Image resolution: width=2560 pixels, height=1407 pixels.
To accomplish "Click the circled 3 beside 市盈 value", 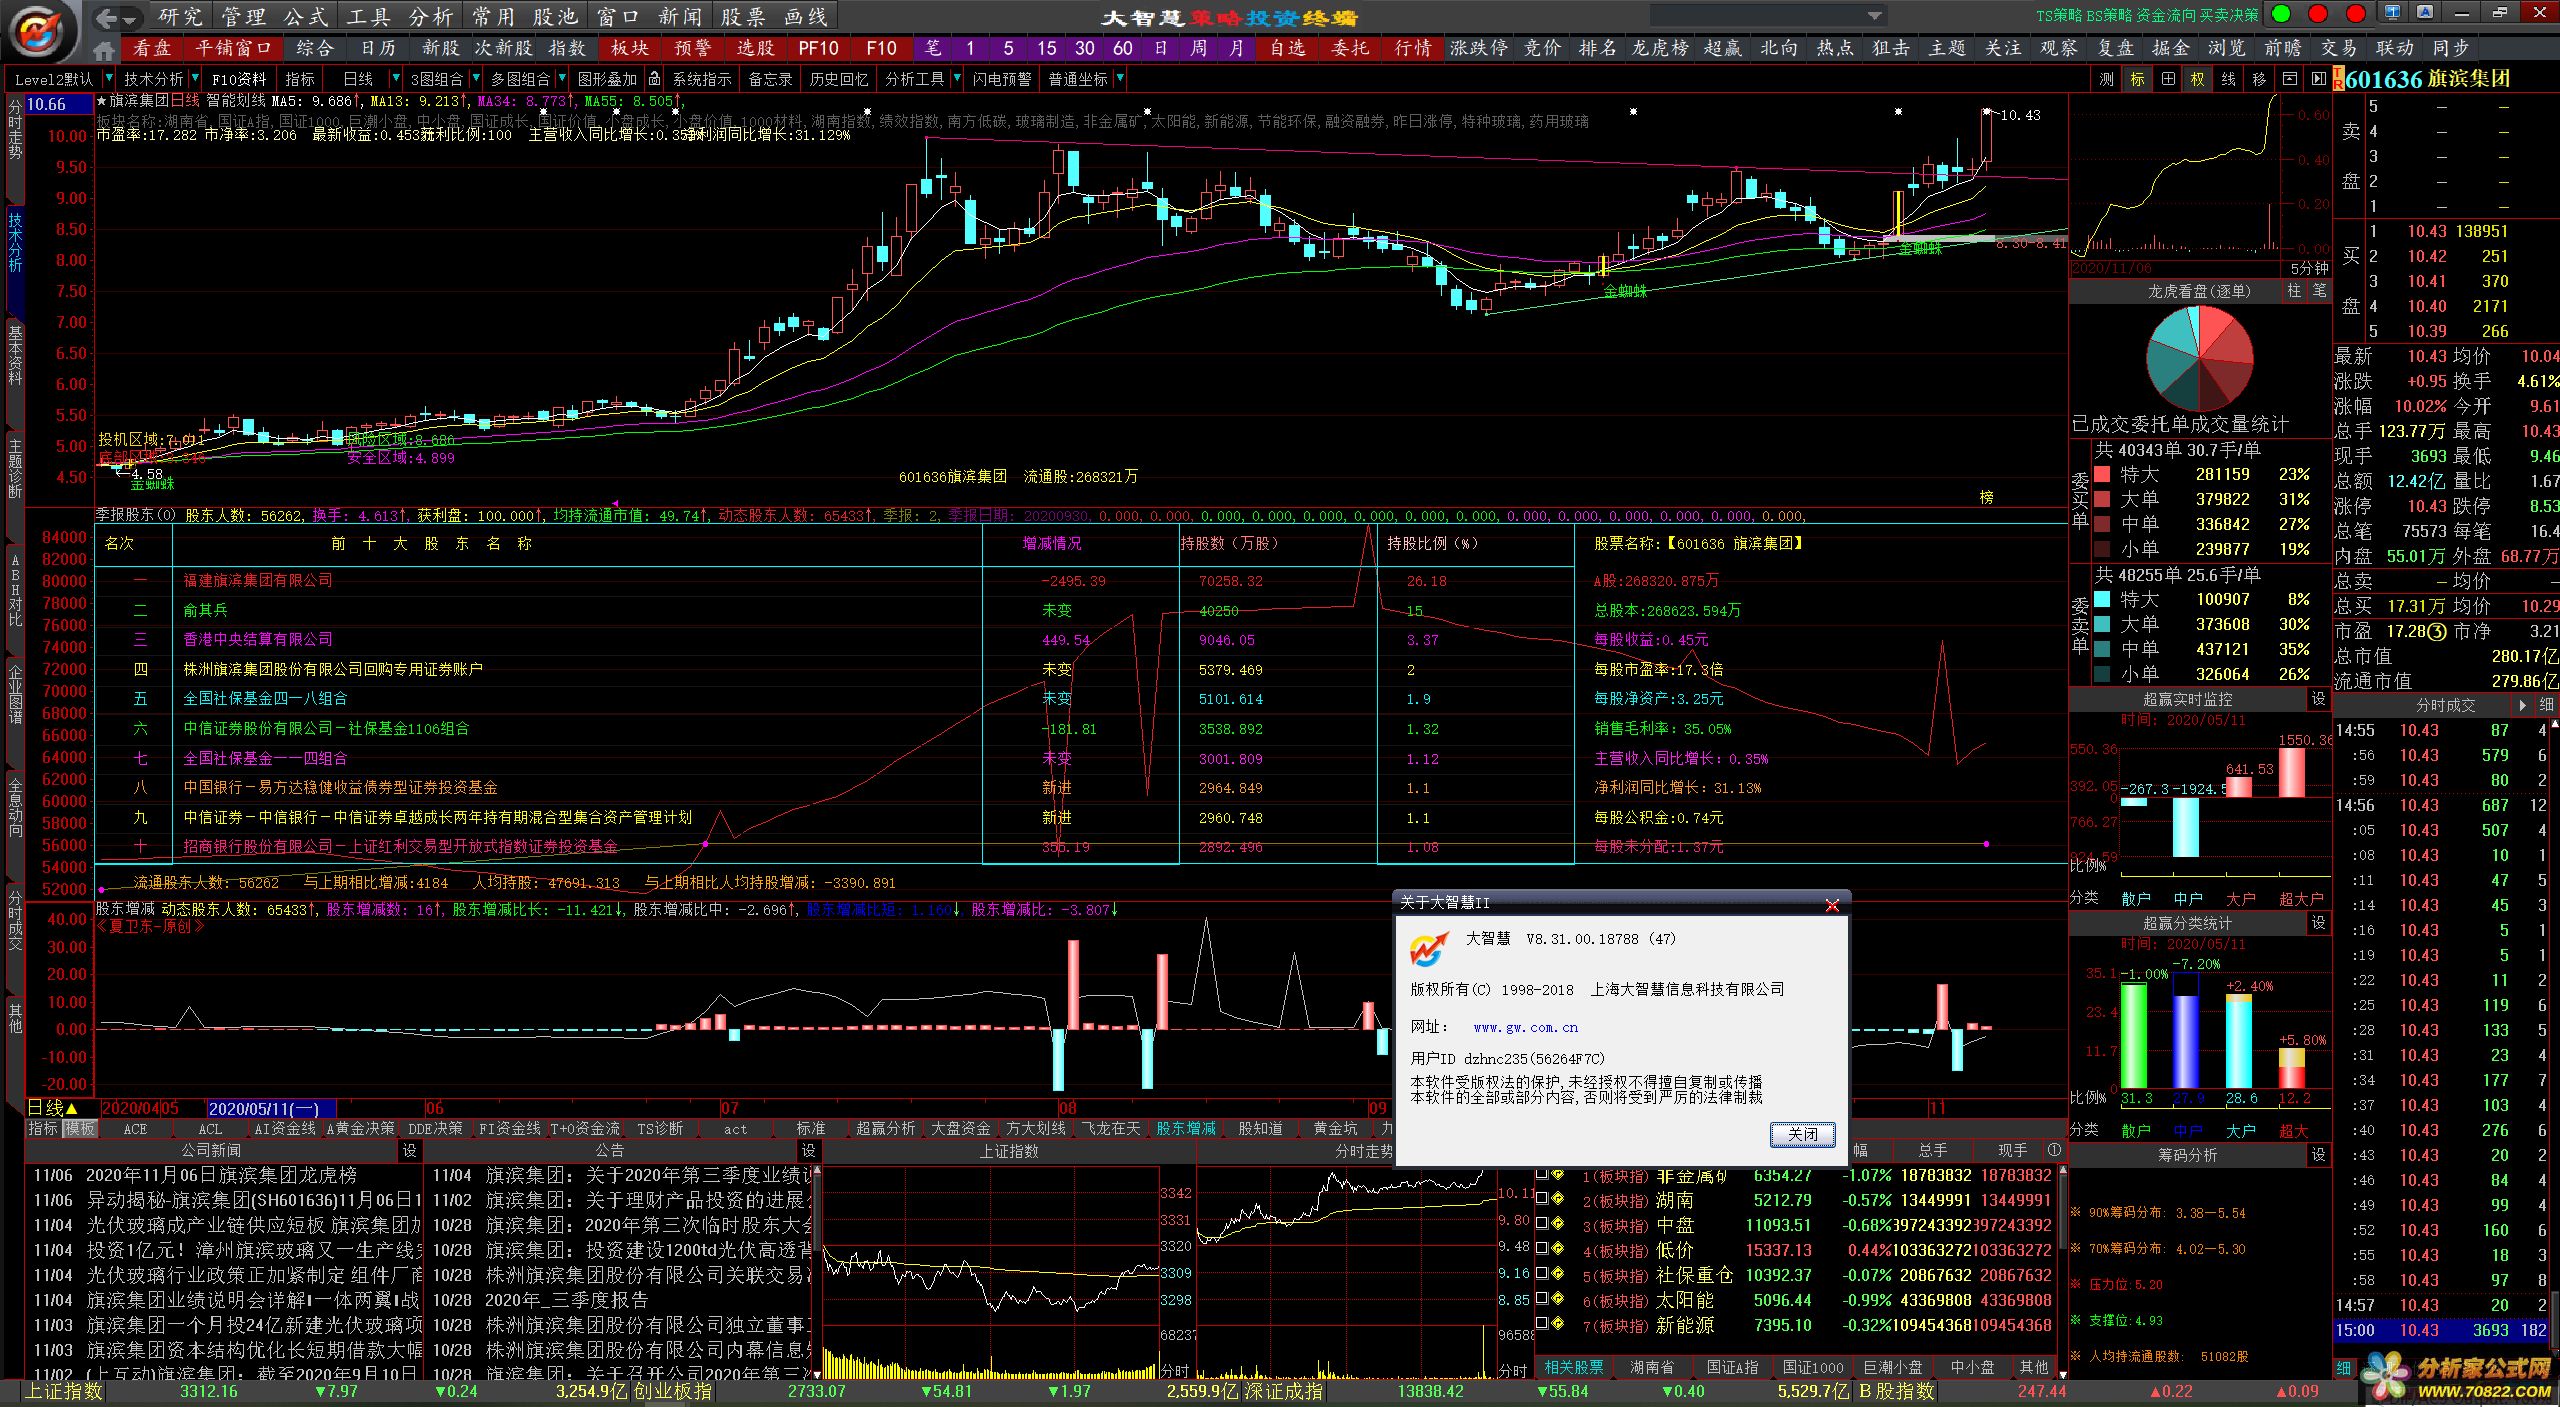I will pyautogui.click(x=2437, y=632).
